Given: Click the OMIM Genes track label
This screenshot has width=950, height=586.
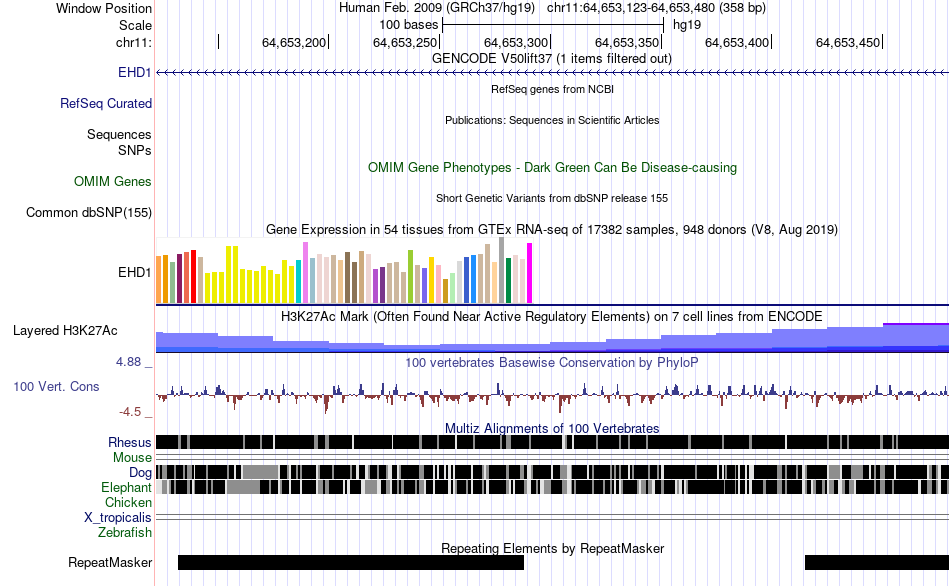Looking at the screenshot, I should [113, 181].
